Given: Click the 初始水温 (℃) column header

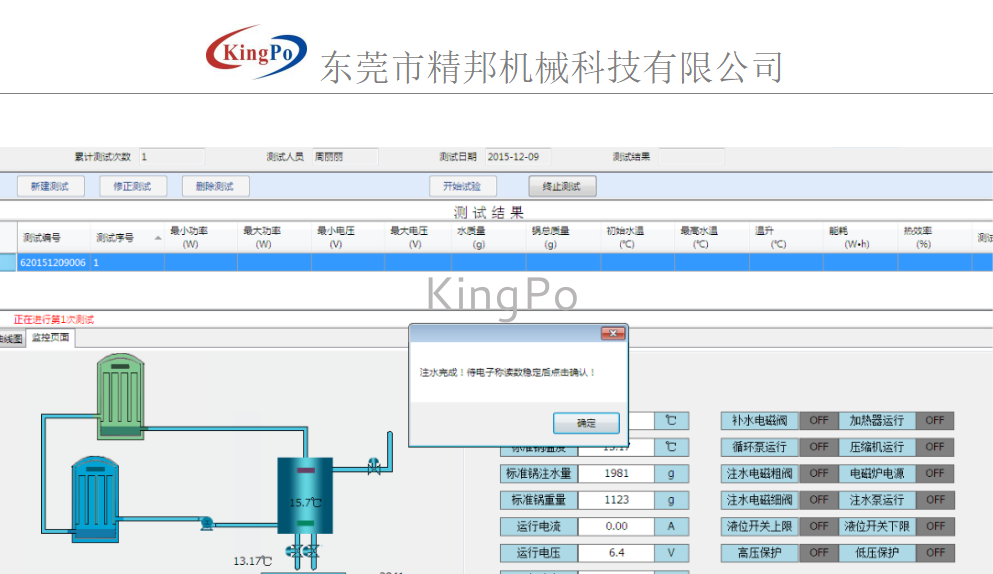Looking at the screenshot, I should (638, 238).
